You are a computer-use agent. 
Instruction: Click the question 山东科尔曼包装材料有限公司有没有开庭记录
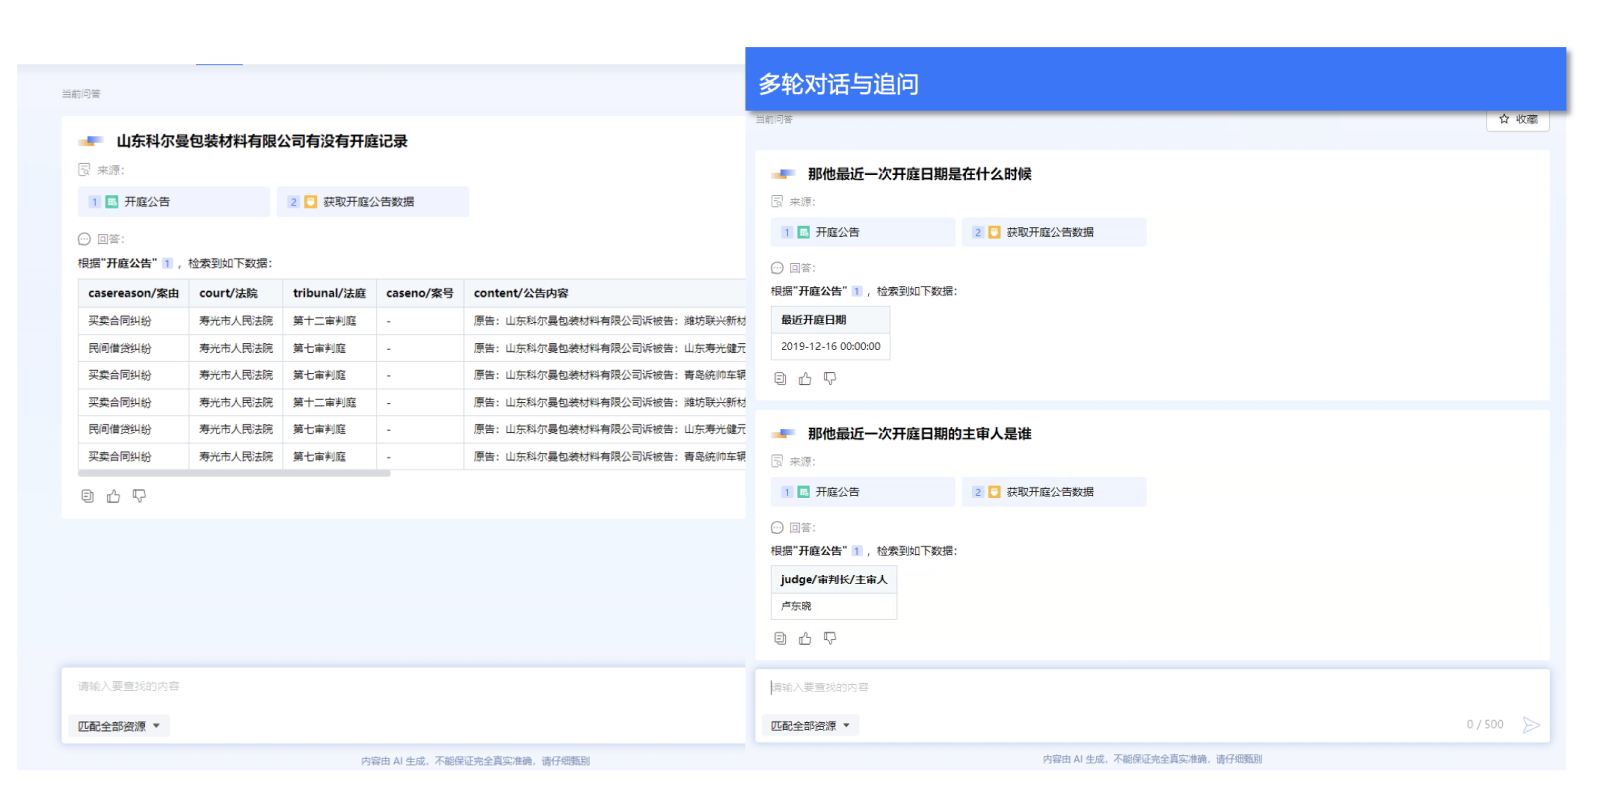pyautogui.click(x=262, y=142)
